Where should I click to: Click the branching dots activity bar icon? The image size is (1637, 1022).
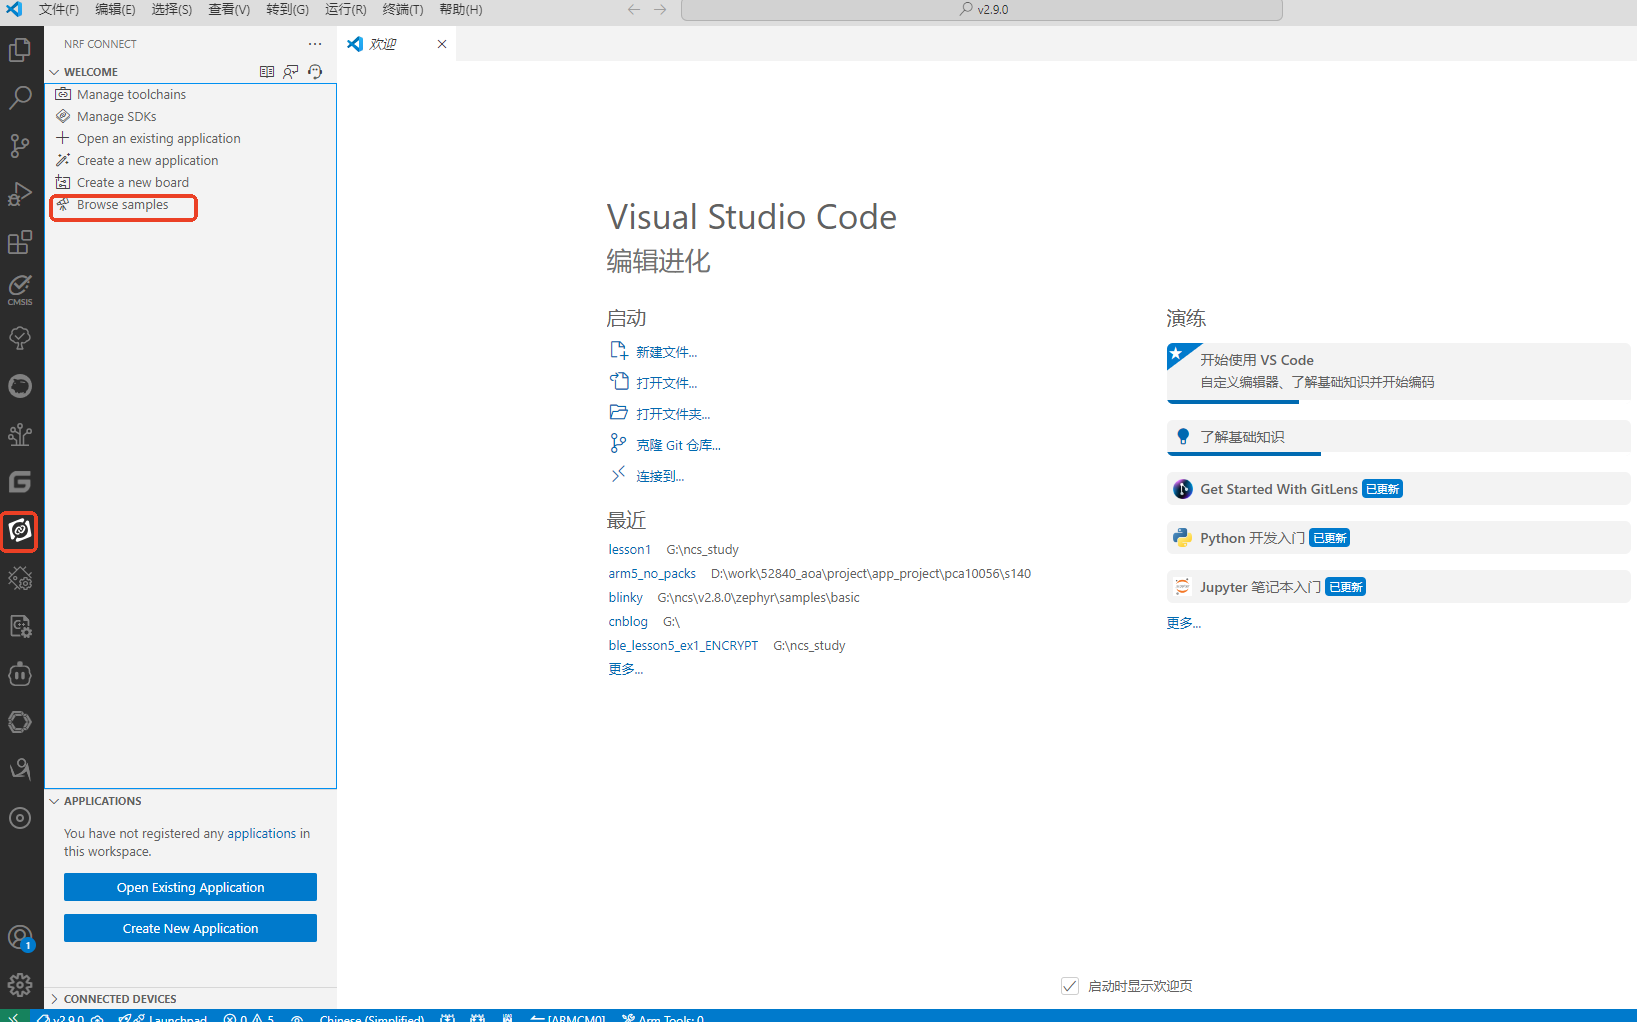20,434
